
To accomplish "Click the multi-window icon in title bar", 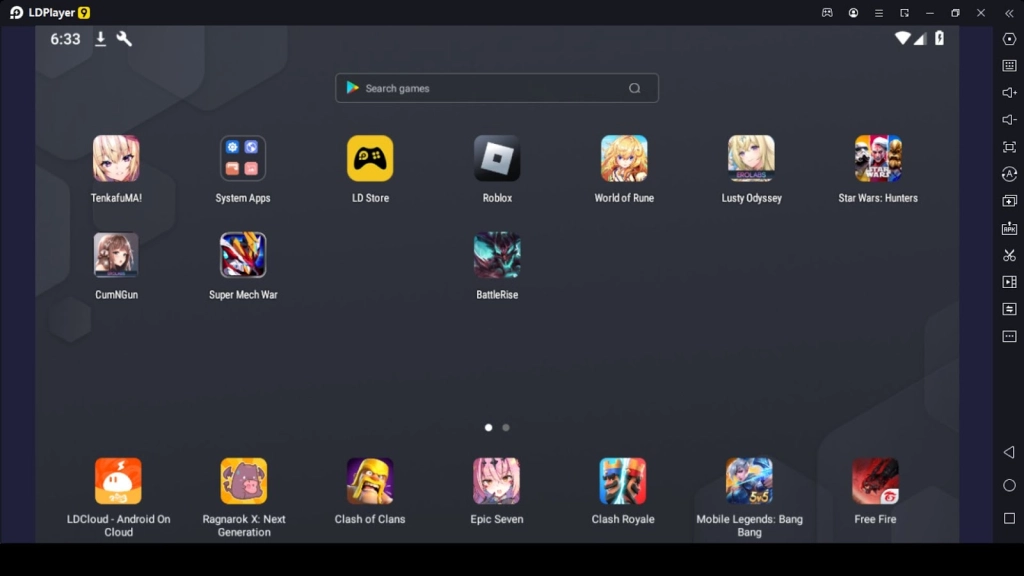I will (904, 12).
